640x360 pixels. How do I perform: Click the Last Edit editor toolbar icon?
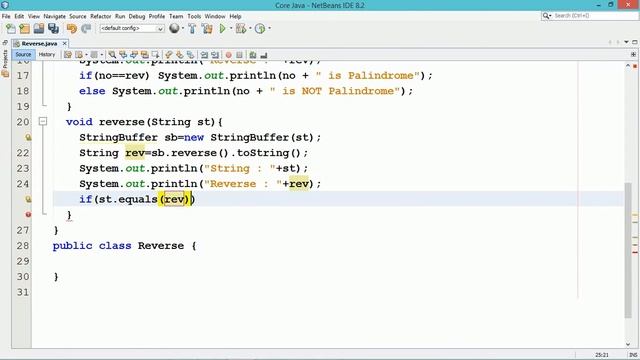tap(68, 55)
